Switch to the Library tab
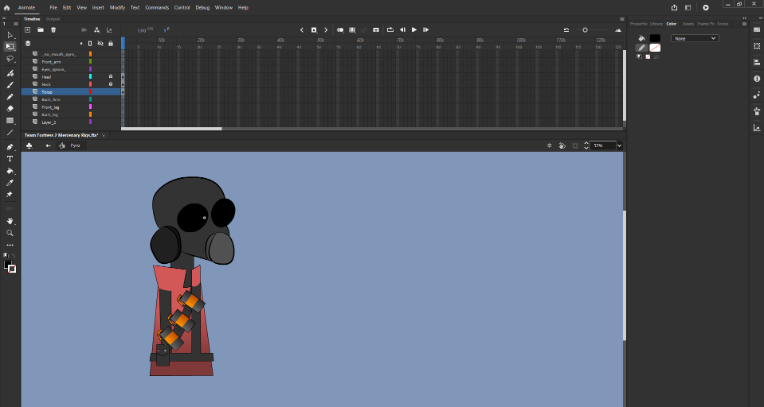This screenshot has height=407, width=764. pos(656,23)
